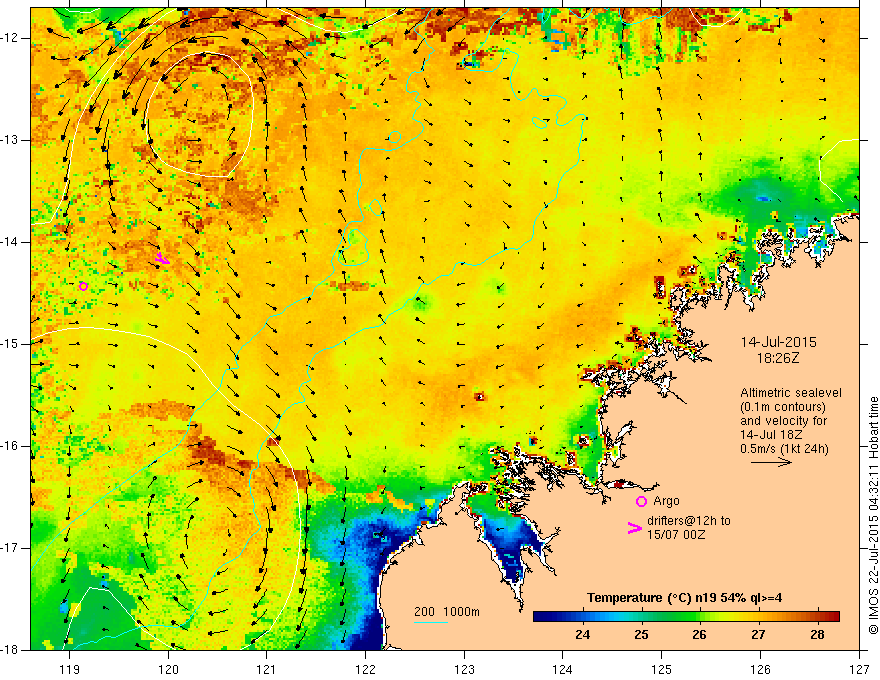Click the longitude 122 axis label
880x680 pixels.
click(365, 669)
